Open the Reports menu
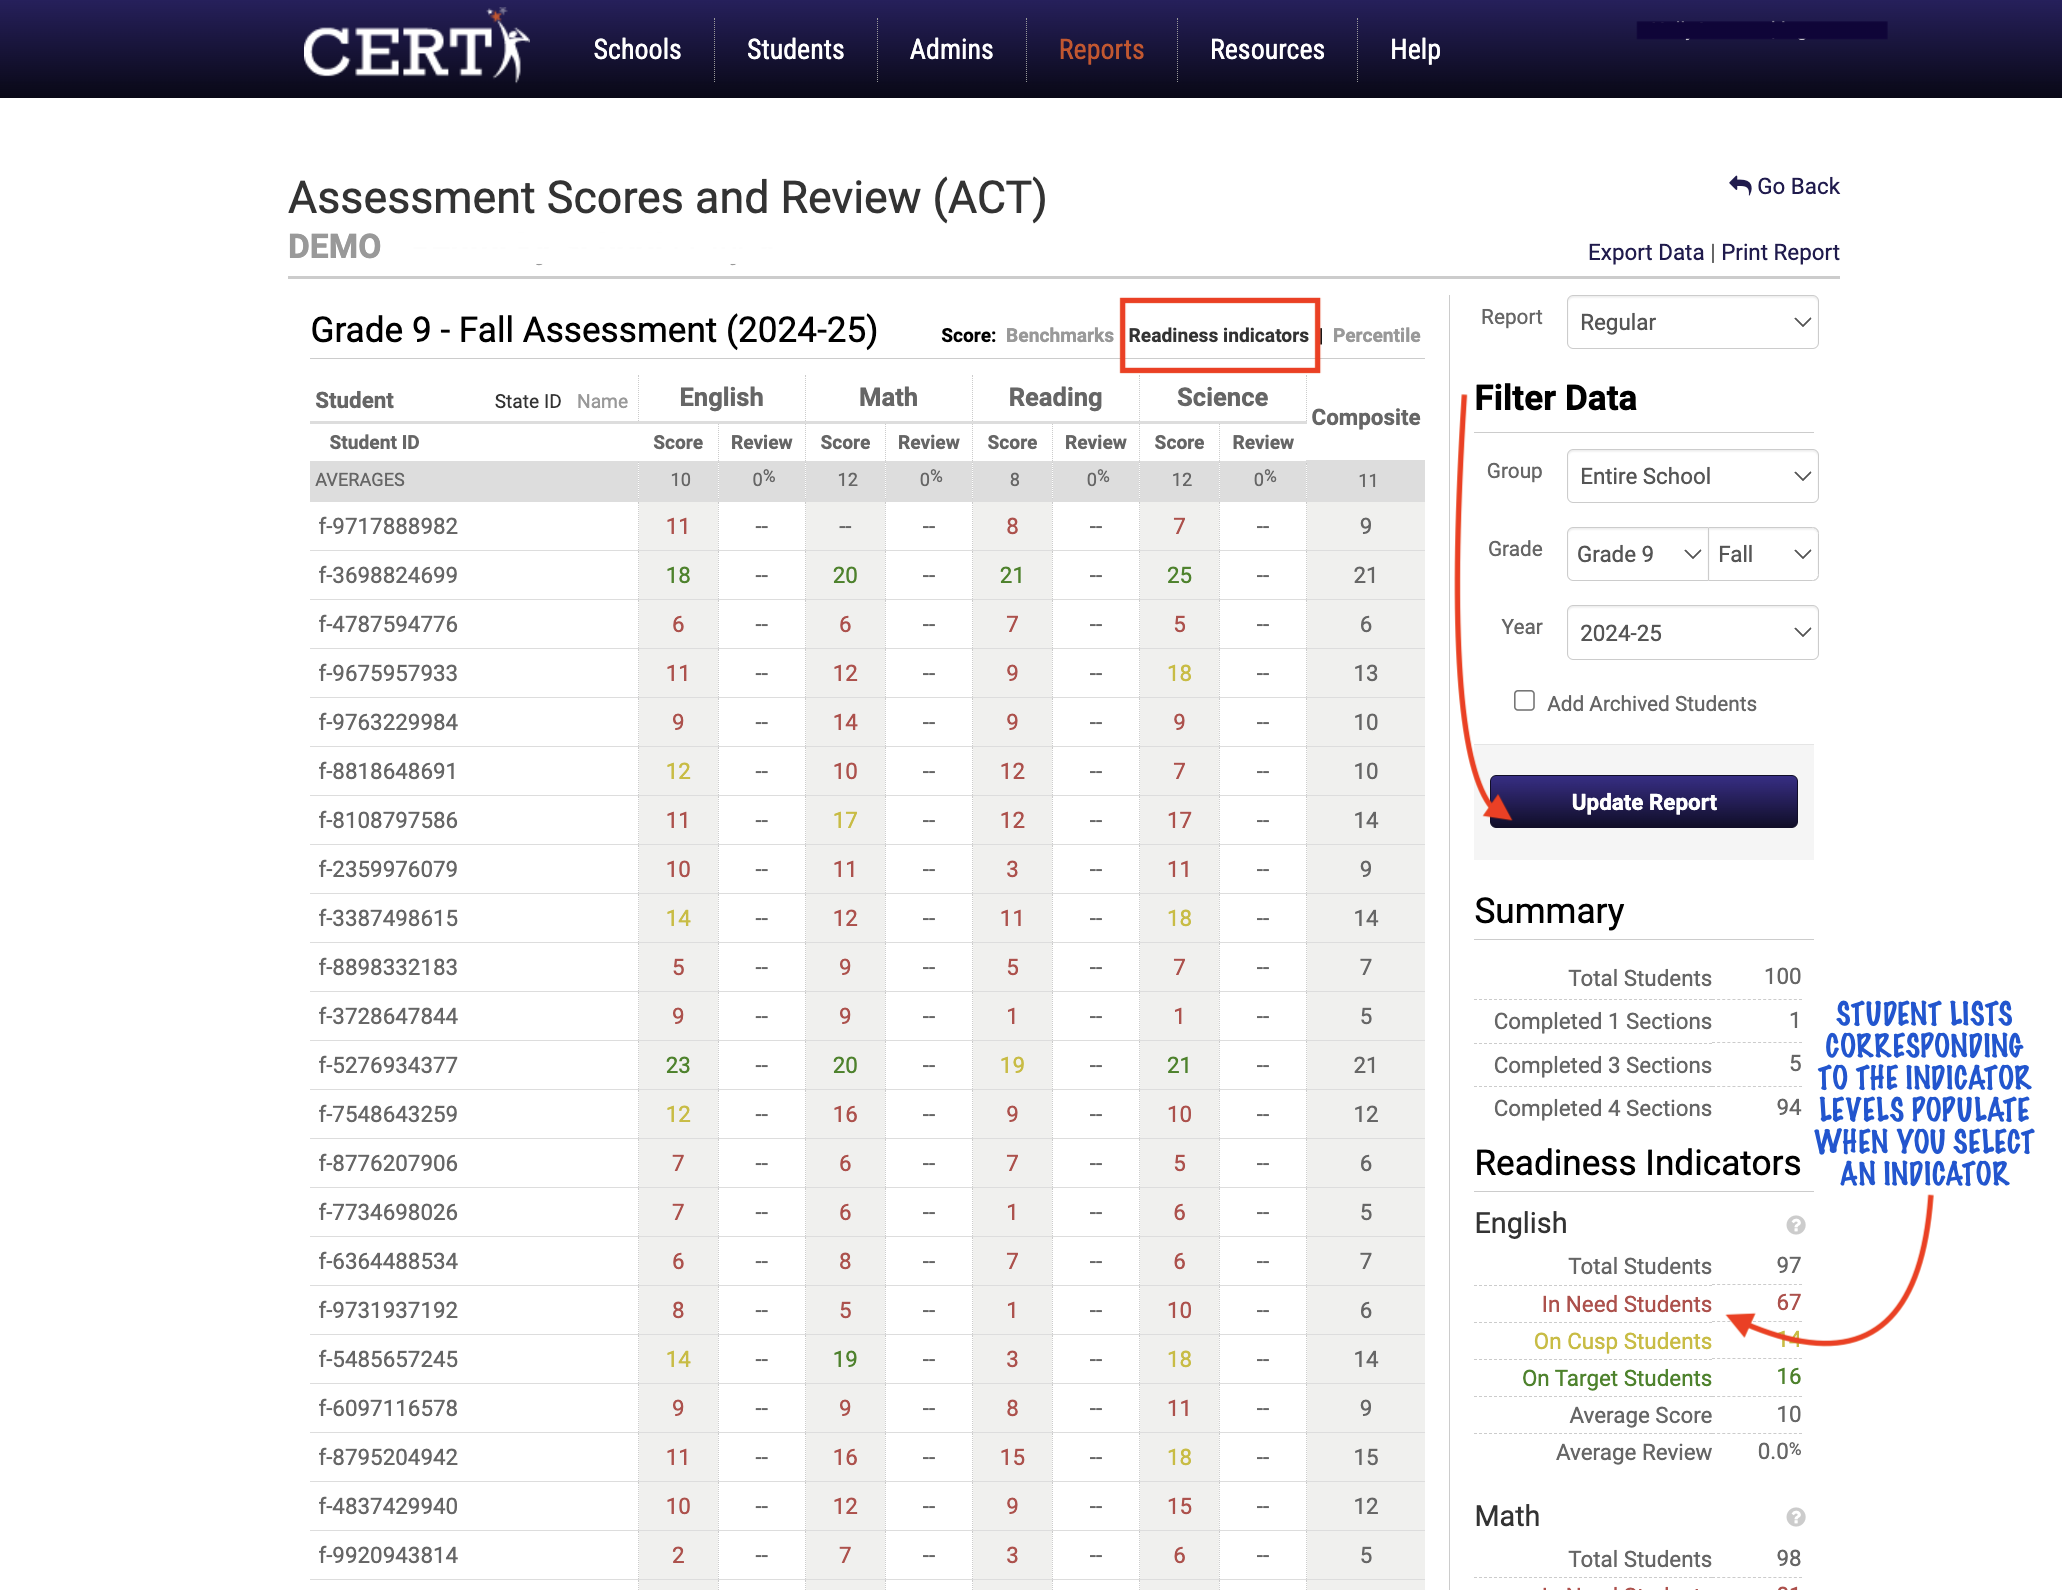 coord(1100,49)
